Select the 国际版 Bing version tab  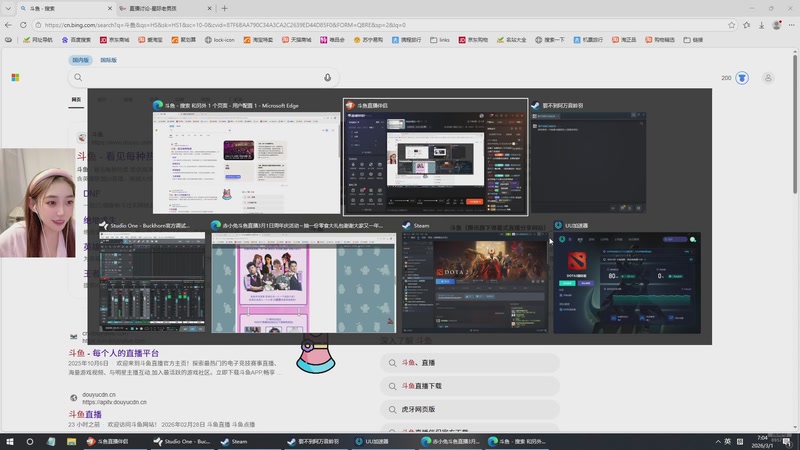[108, 60]
